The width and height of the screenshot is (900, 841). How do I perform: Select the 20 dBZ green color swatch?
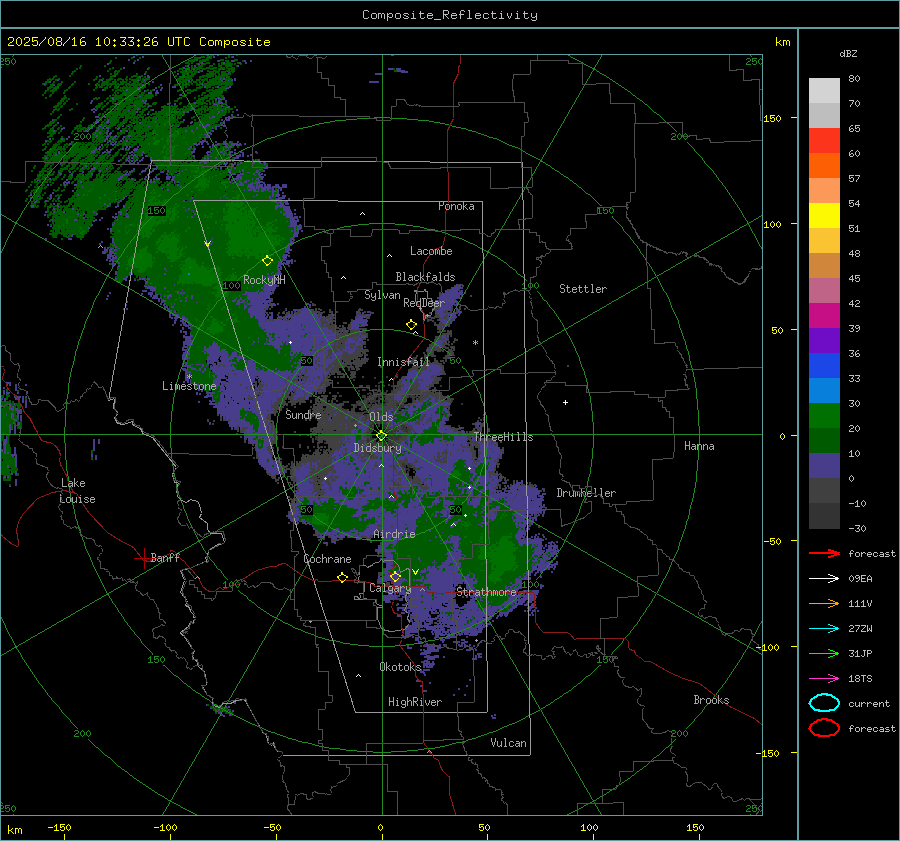click(x=824, y=416)
